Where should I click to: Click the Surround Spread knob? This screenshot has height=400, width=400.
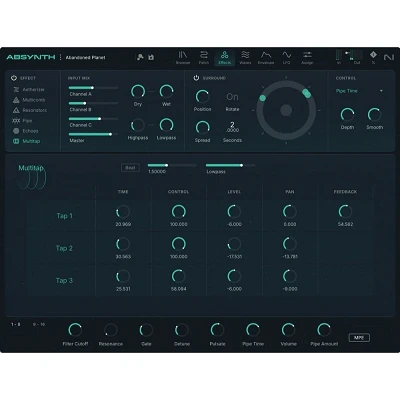[x=202, y=127]
